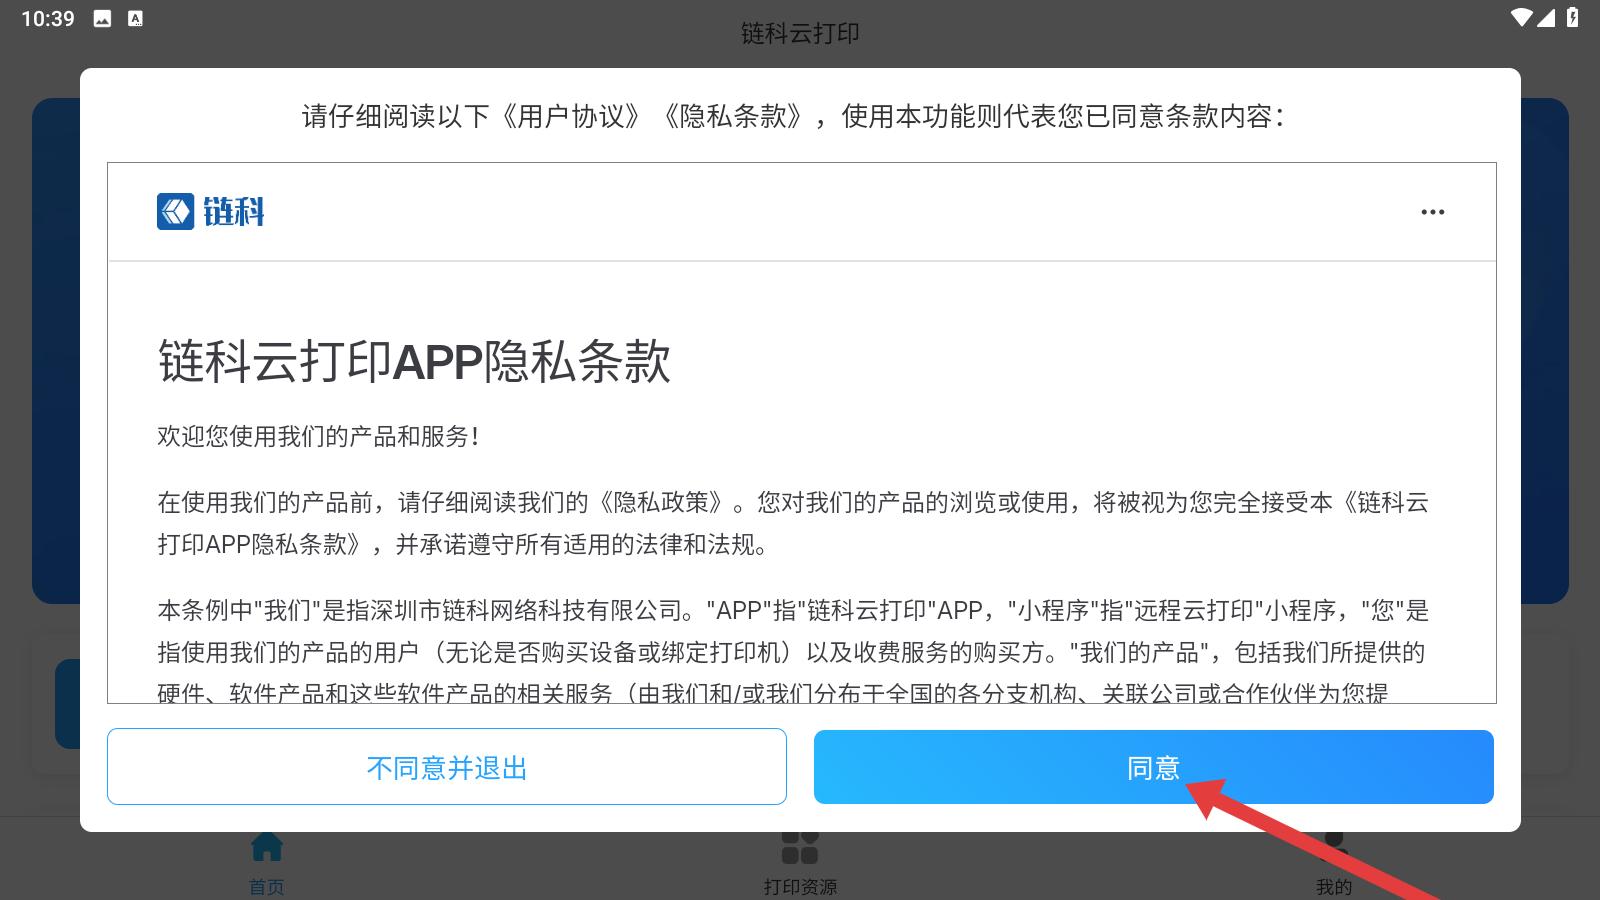The image size is (1600, 900).
Task: Click the text 欢迎您使用我们的产品和服务！
Action: (x=319, y=437)
